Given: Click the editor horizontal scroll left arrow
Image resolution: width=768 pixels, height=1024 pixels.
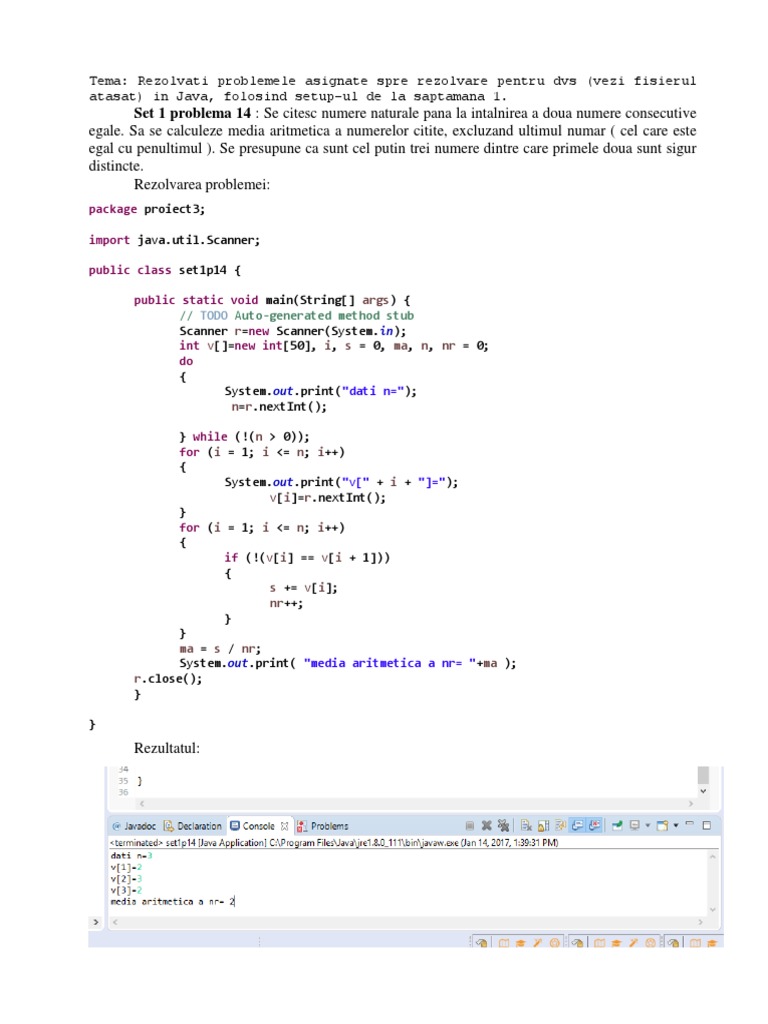Looking at the screenshot, I should pyautogui.click(x=142, y=804).
